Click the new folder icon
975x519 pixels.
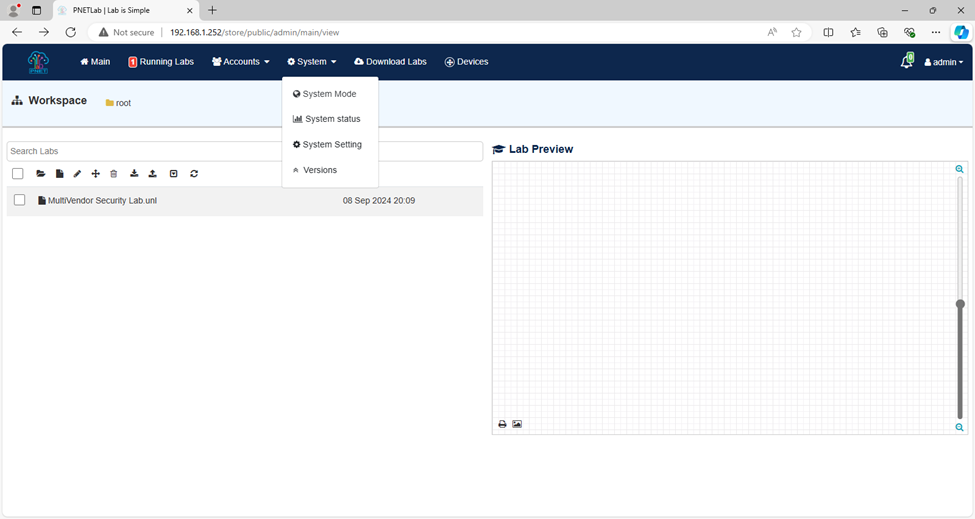pos(40,173)
